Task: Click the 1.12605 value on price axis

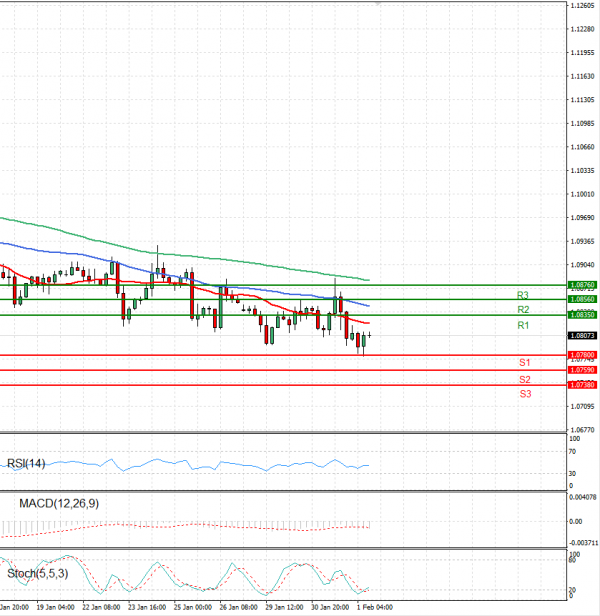Action: point(582,6)
